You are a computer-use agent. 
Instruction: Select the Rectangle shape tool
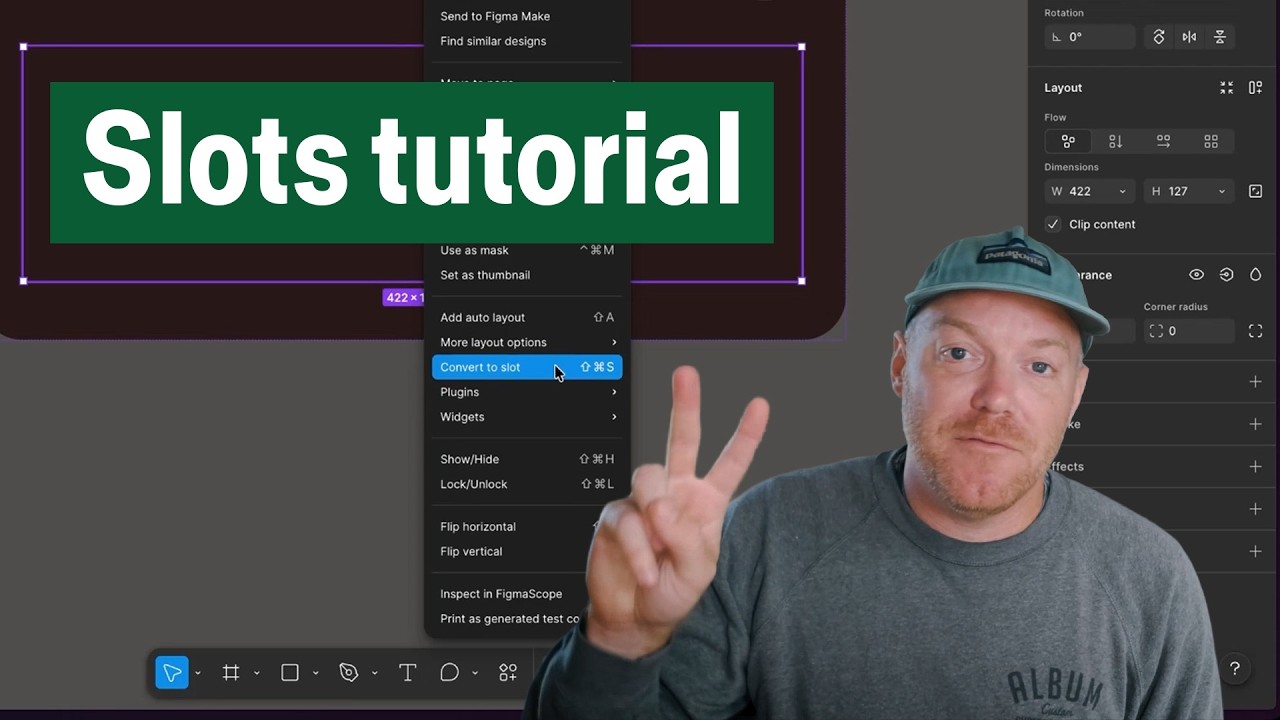[x=290, y=673]
